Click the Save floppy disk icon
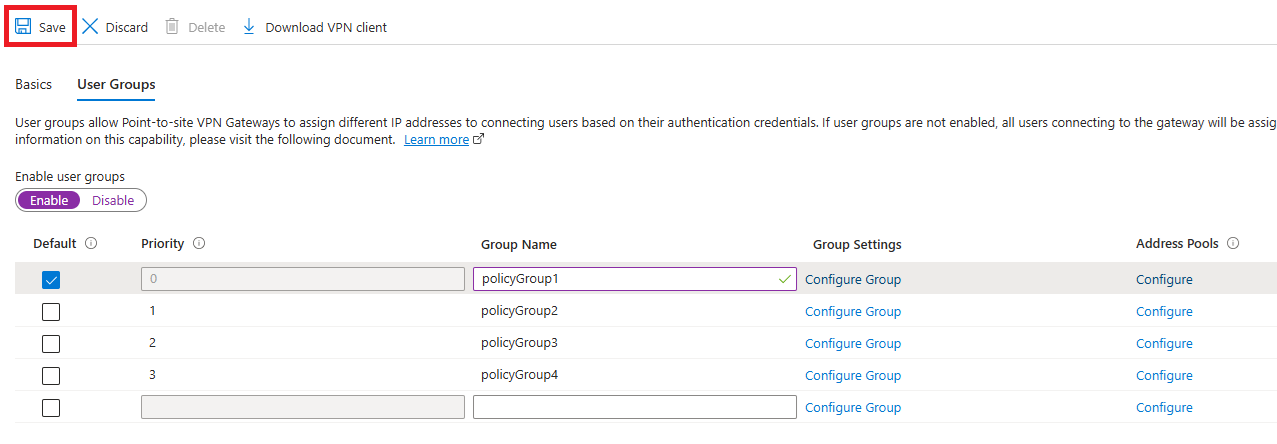The width and height of the screenshot is (1277, 444). coord(23,27)
